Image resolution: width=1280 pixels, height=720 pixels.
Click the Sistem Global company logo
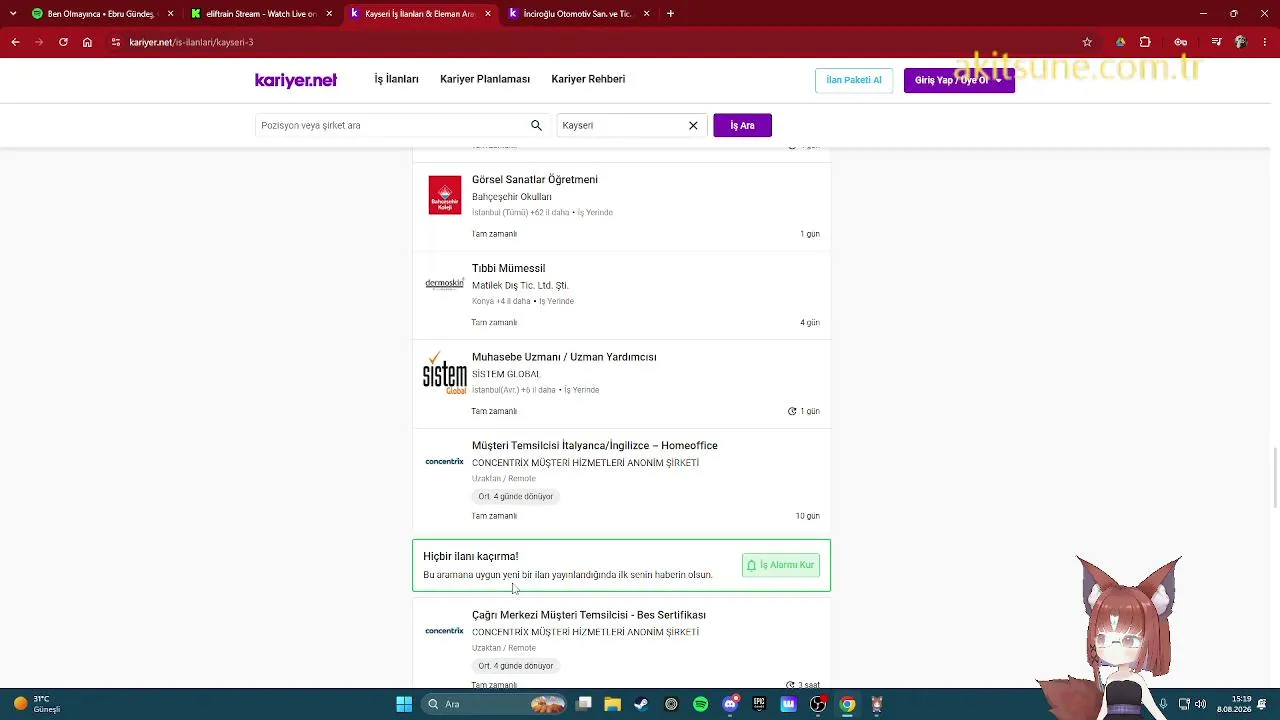point(445,373)
